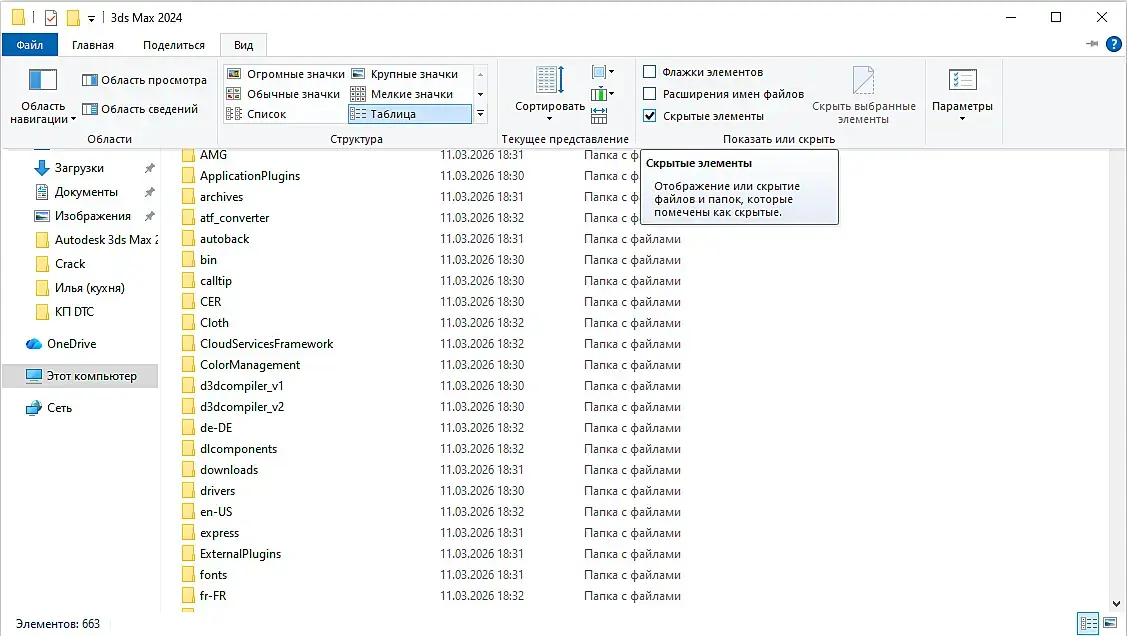Open the Файл tab
The width and height of the screenshot is (1127, 636).
pyautogui.click(x=29, y=45)
